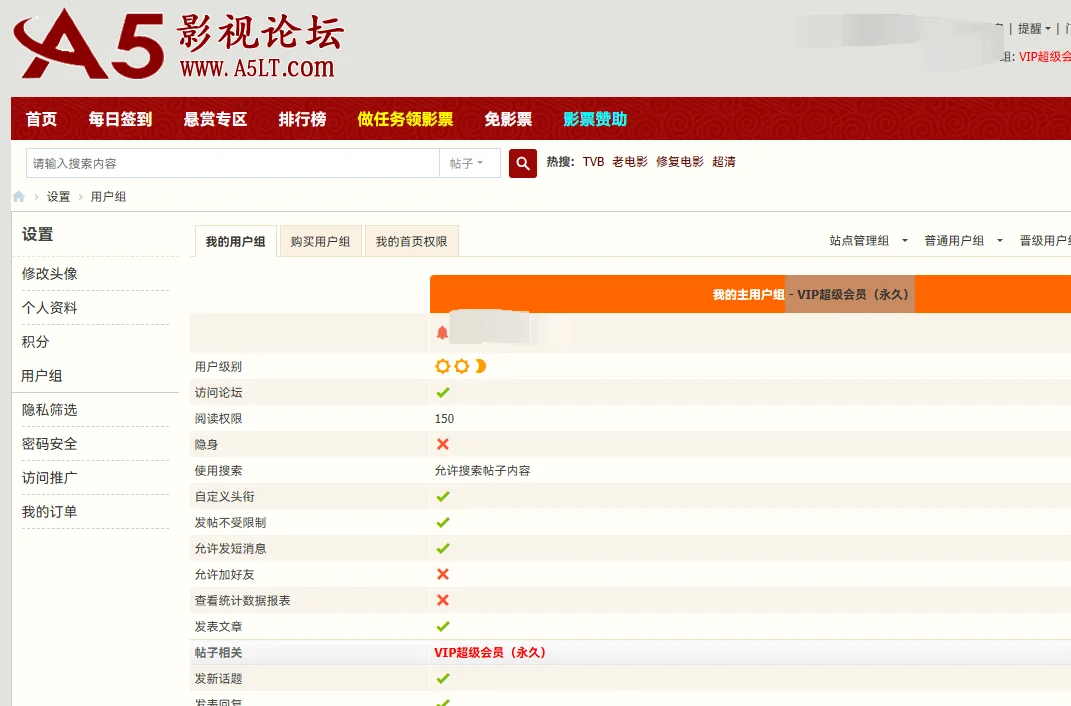Screen dimensions: 1071x706
Task: Click the 超清 hot search link
Action: pos(724,162)
